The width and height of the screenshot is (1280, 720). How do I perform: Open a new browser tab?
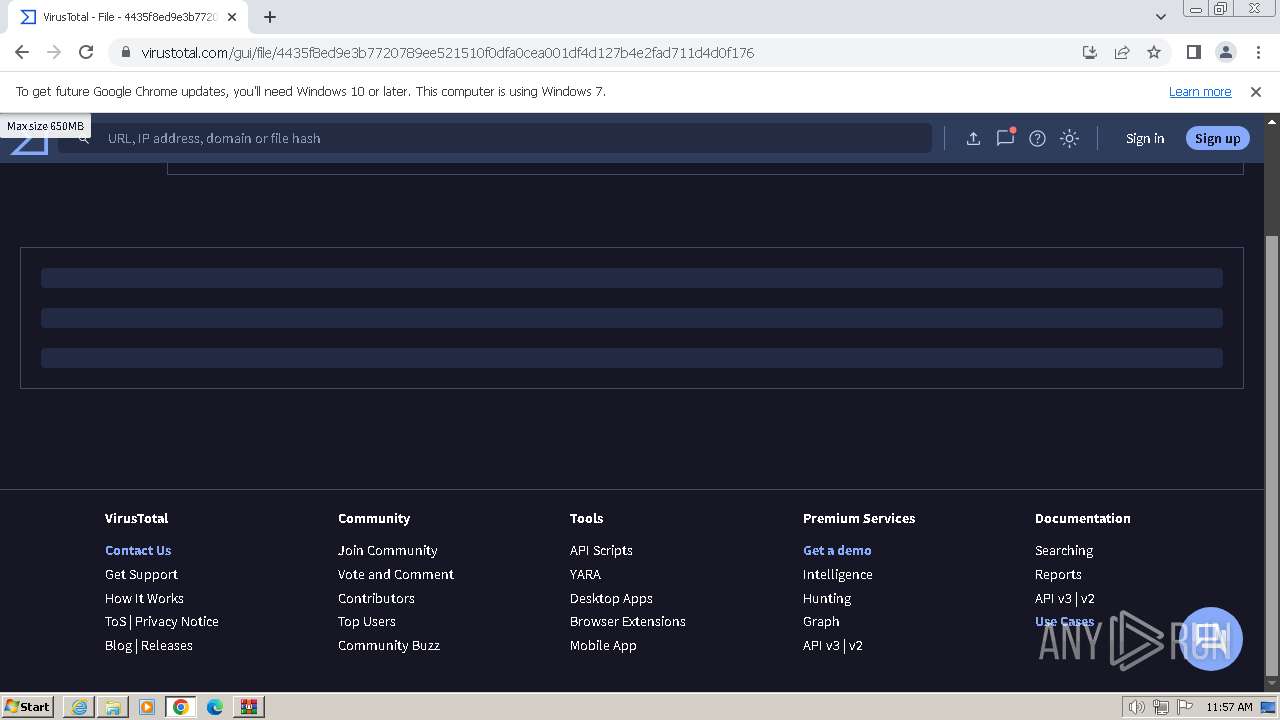click(x=270, y=17)
